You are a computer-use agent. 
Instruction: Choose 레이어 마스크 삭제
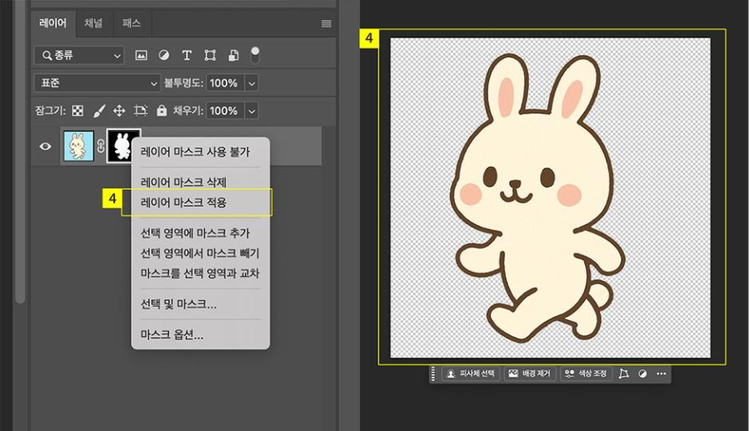coord(184,182)
